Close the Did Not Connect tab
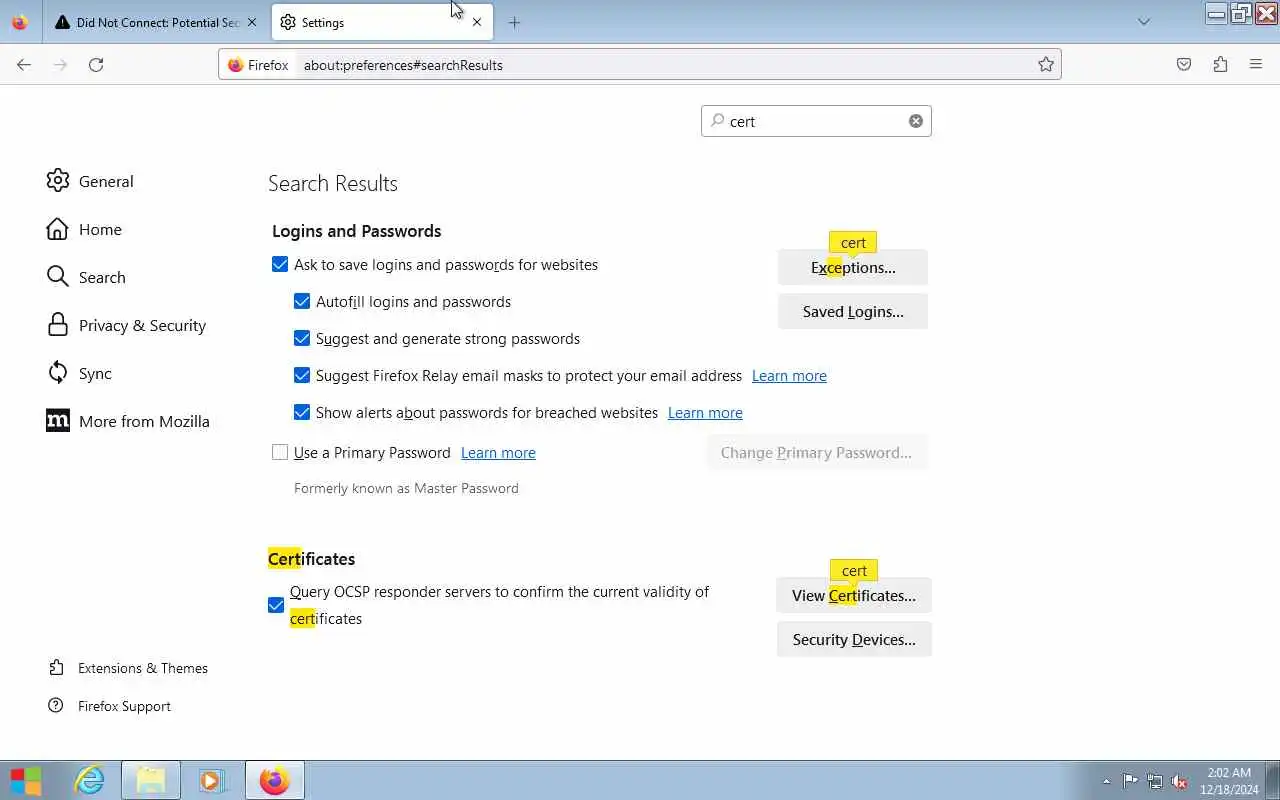 [x=252, y=22]
